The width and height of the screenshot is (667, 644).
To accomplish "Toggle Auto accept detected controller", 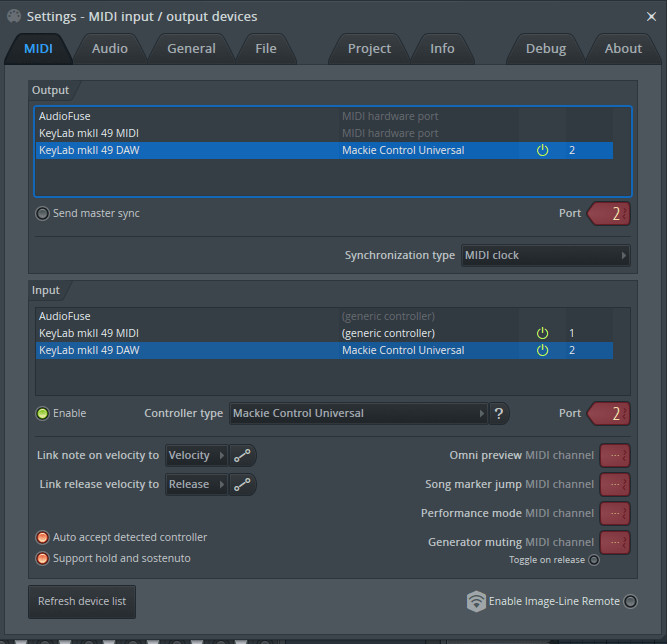I will point(42,537).
